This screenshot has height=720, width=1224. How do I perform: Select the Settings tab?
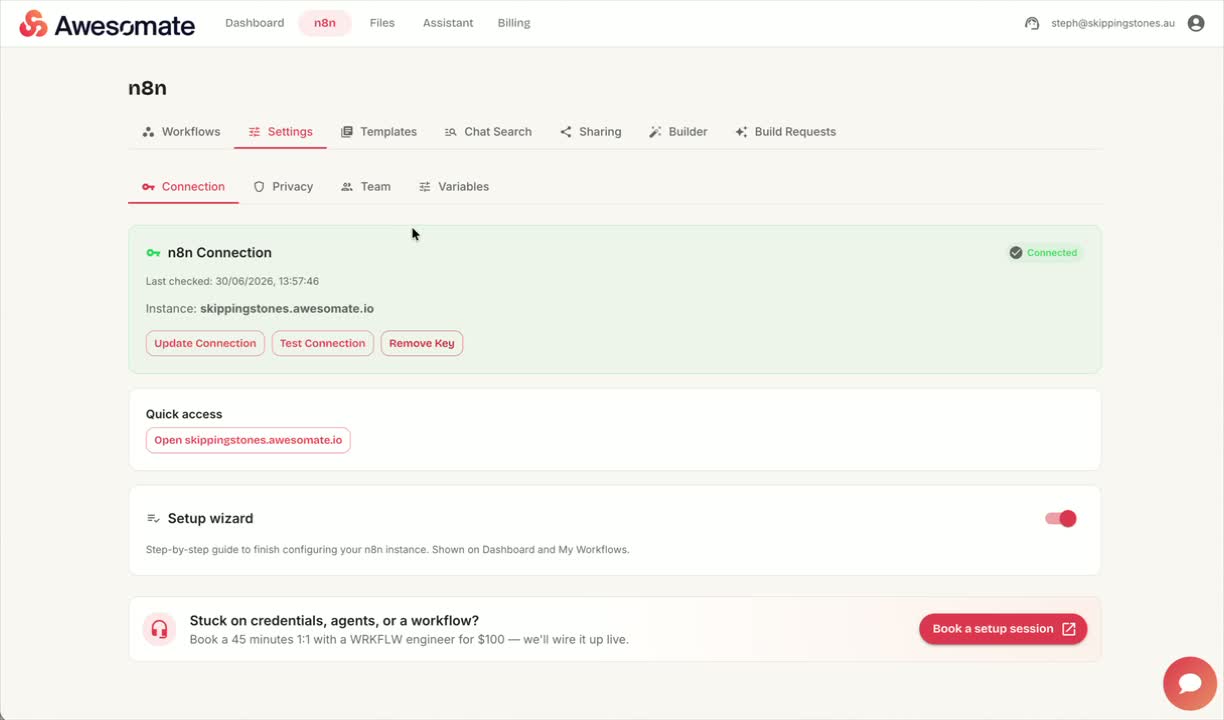coord(280,132)
